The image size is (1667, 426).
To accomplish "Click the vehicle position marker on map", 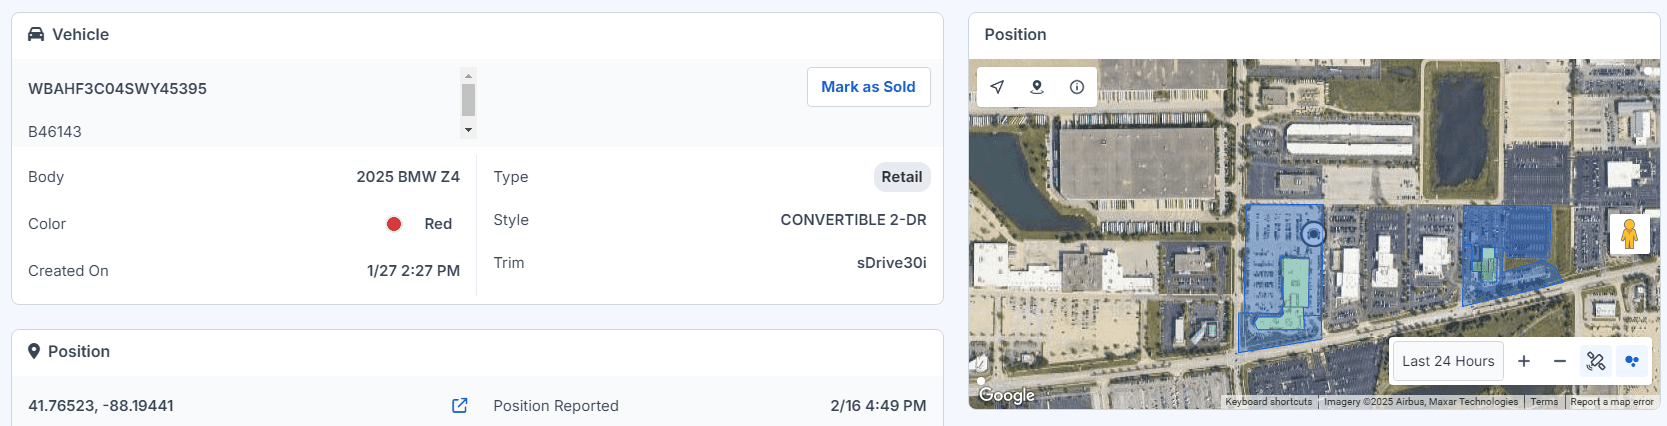I will pyautogui.click(x=1314, y=234).
